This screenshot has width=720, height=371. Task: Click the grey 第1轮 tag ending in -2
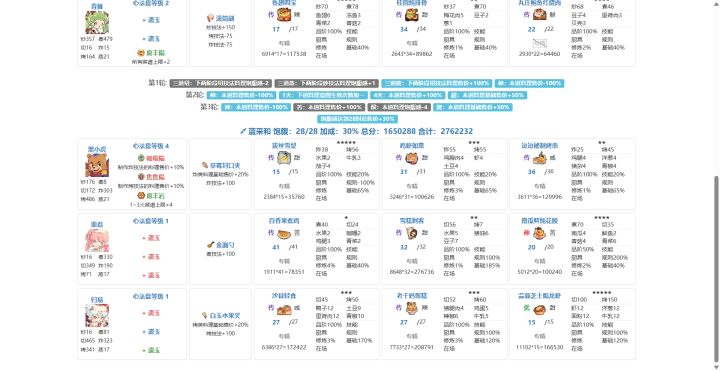(x=221, y=84)
